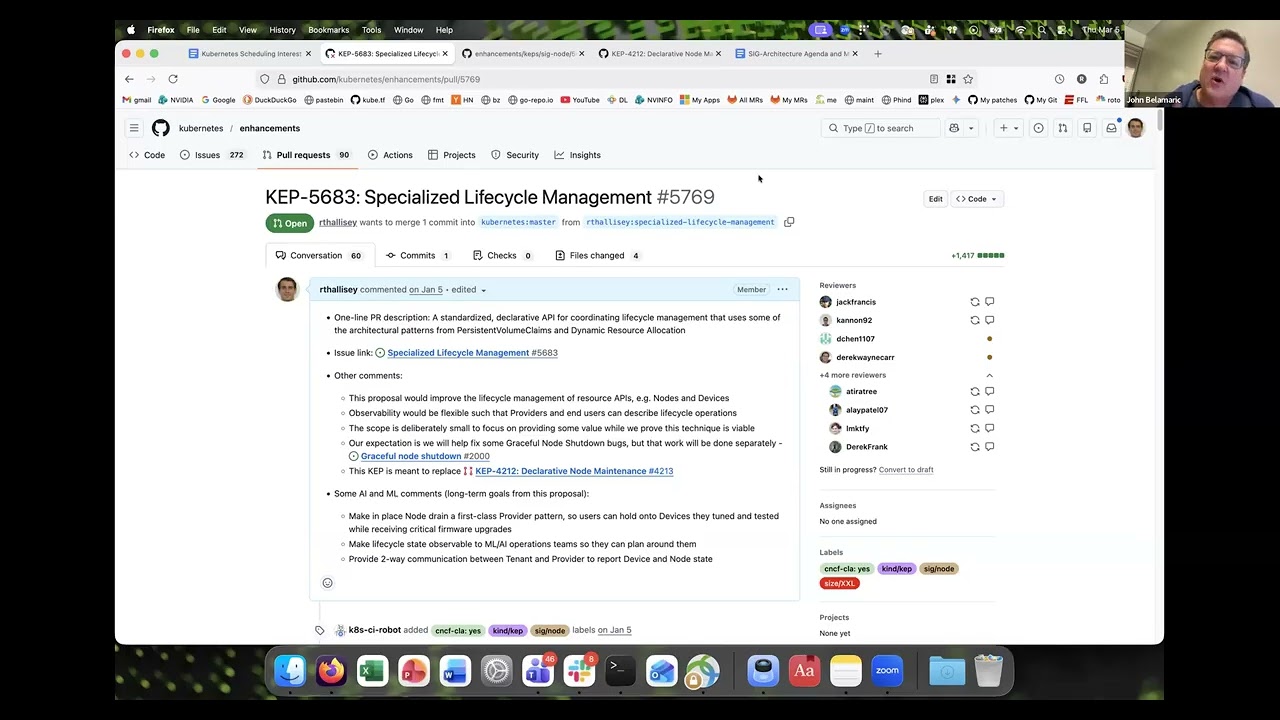Open the History menu in Firefox menu bar
1280x720 pixels.
(x=282, y=30)
